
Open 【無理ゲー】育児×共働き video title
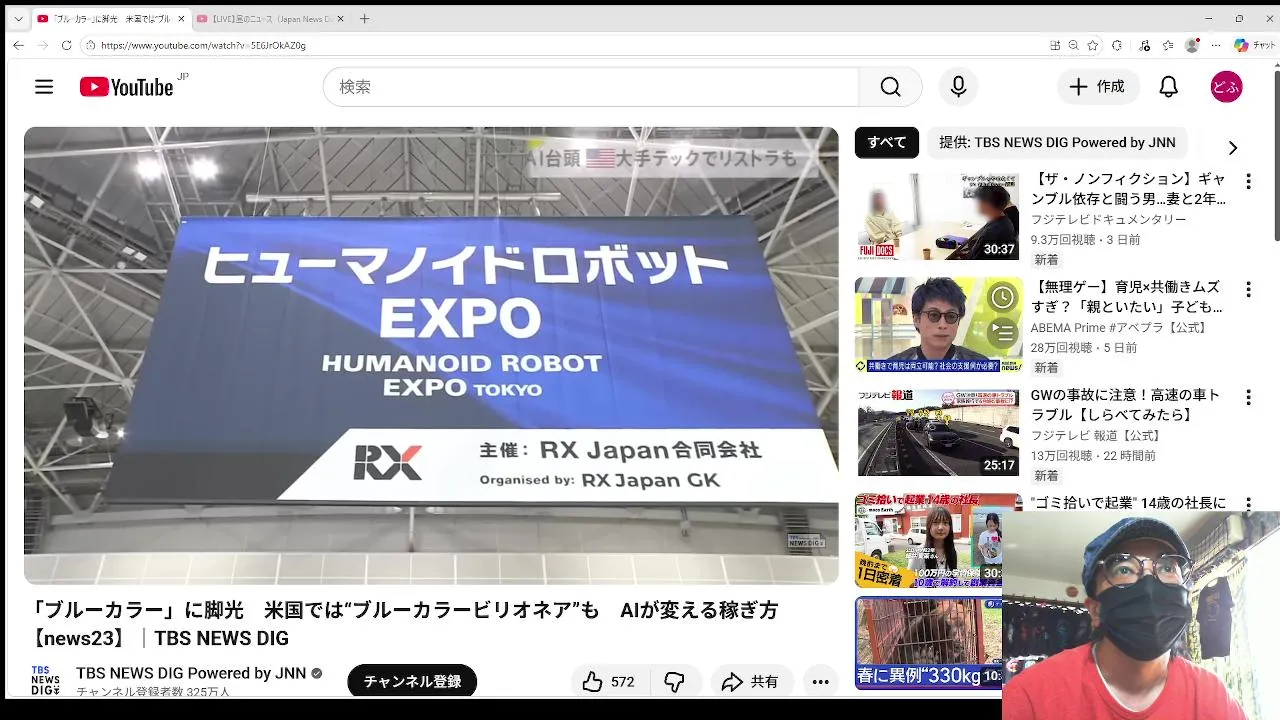(x=1127, y=297)
